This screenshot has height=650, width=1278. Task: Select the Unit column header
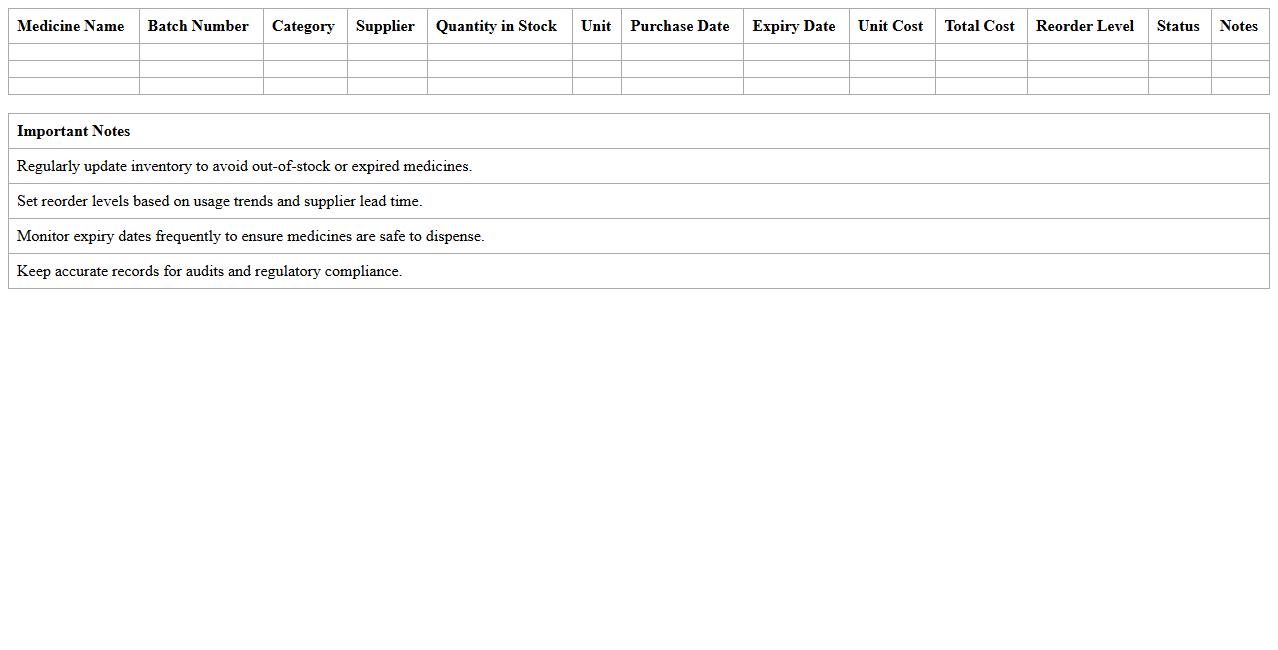point(596,26)
